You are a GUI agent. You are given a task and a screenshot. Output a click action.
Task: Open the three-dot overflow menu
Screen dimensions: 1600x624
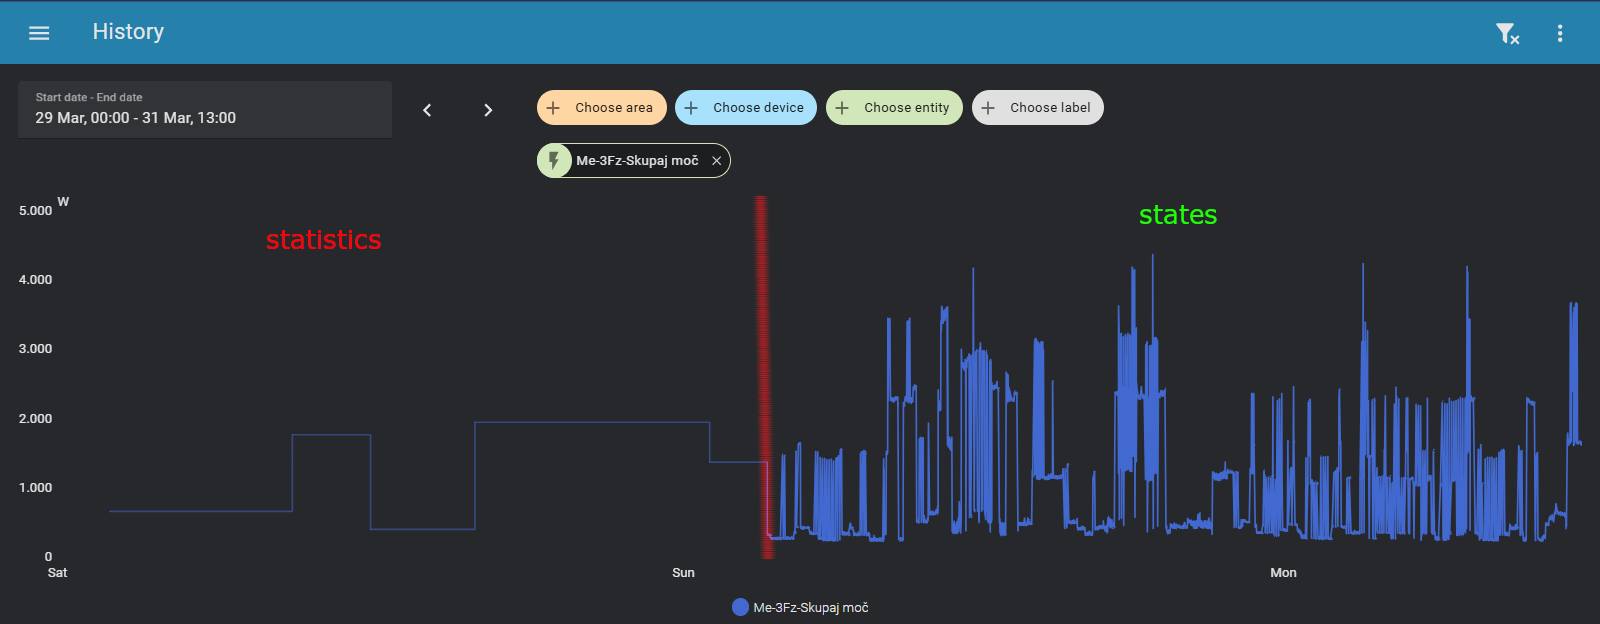point(1560,33)
